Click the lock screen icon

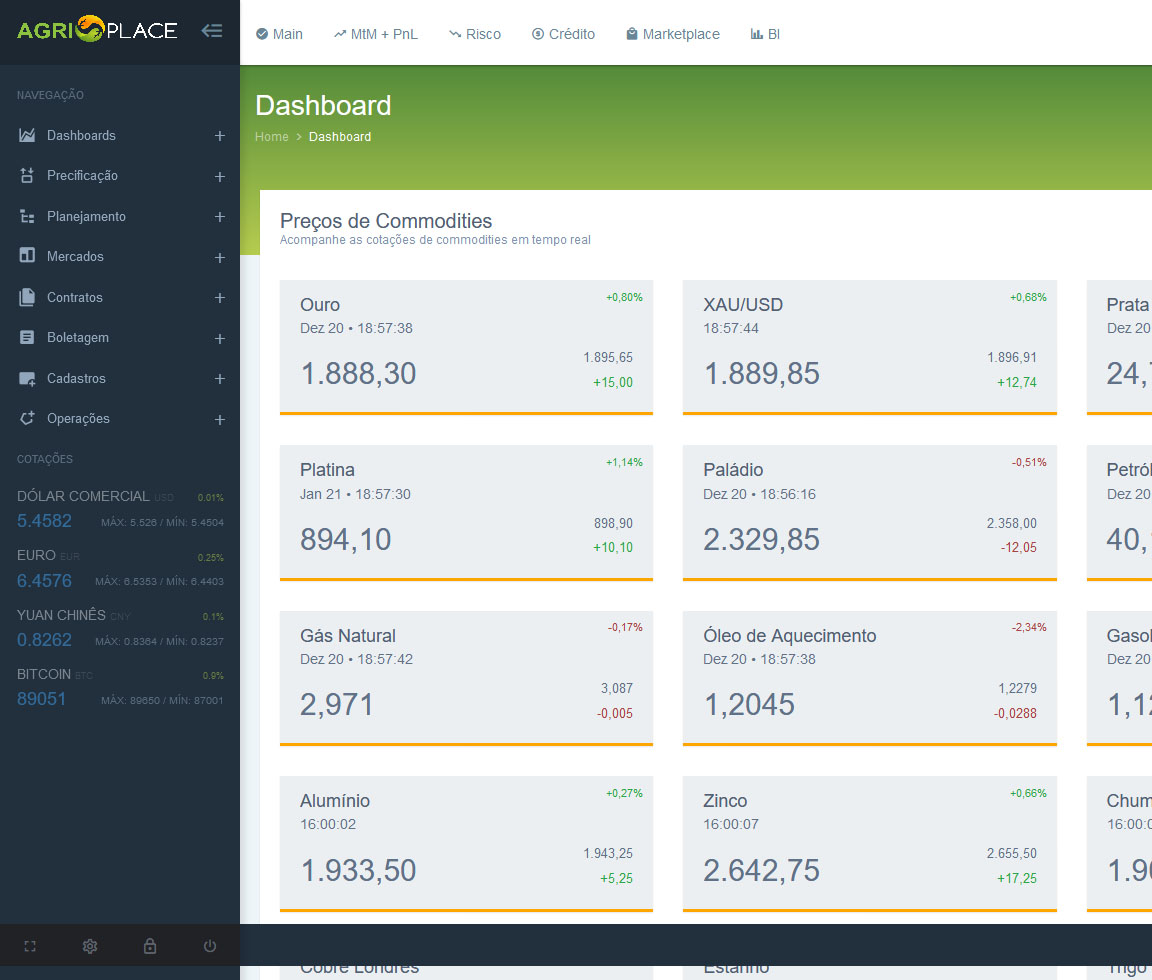pyautogui.click(x=150, y=946)
